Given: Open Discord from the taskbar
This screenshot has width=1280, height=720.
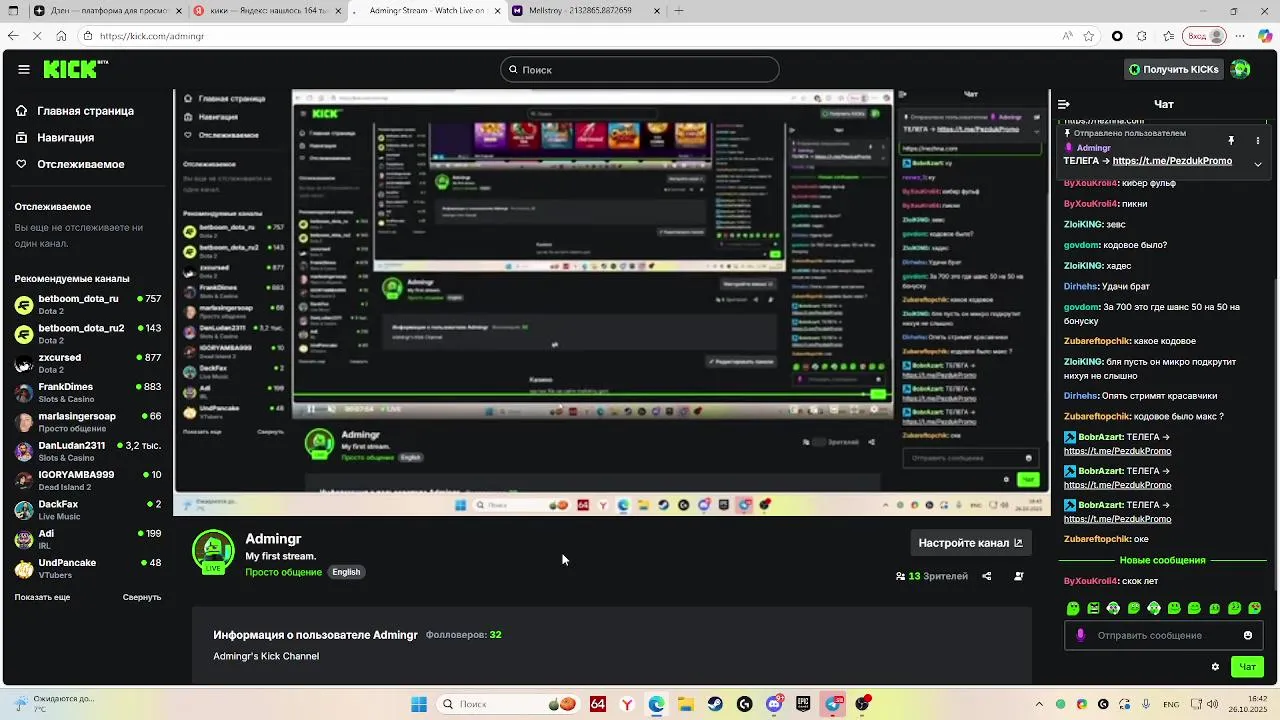Looking at the screenshot, I should (x=774, y=704).
